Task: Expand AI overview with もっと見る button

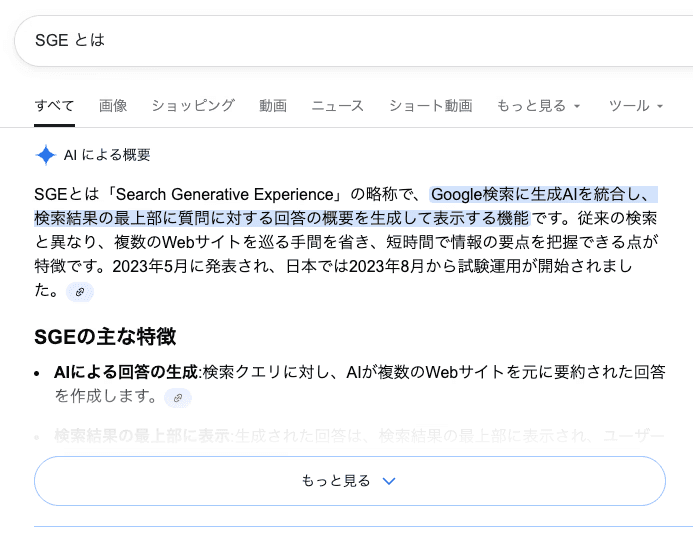Action: tap(350, 481)
